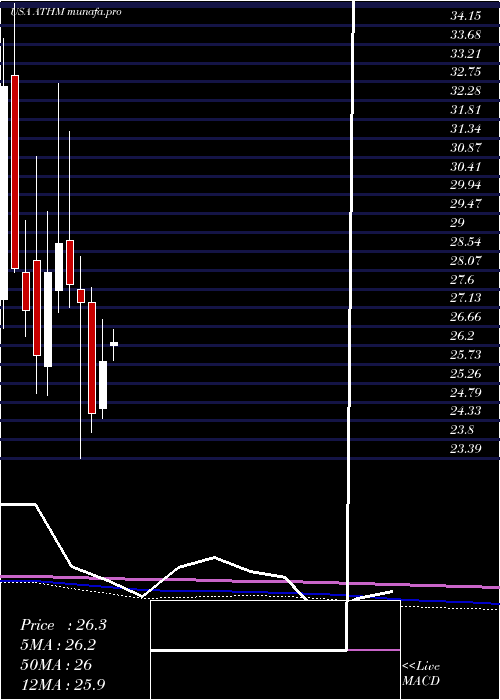Click the 27.13 price axis label

[466, 298]
